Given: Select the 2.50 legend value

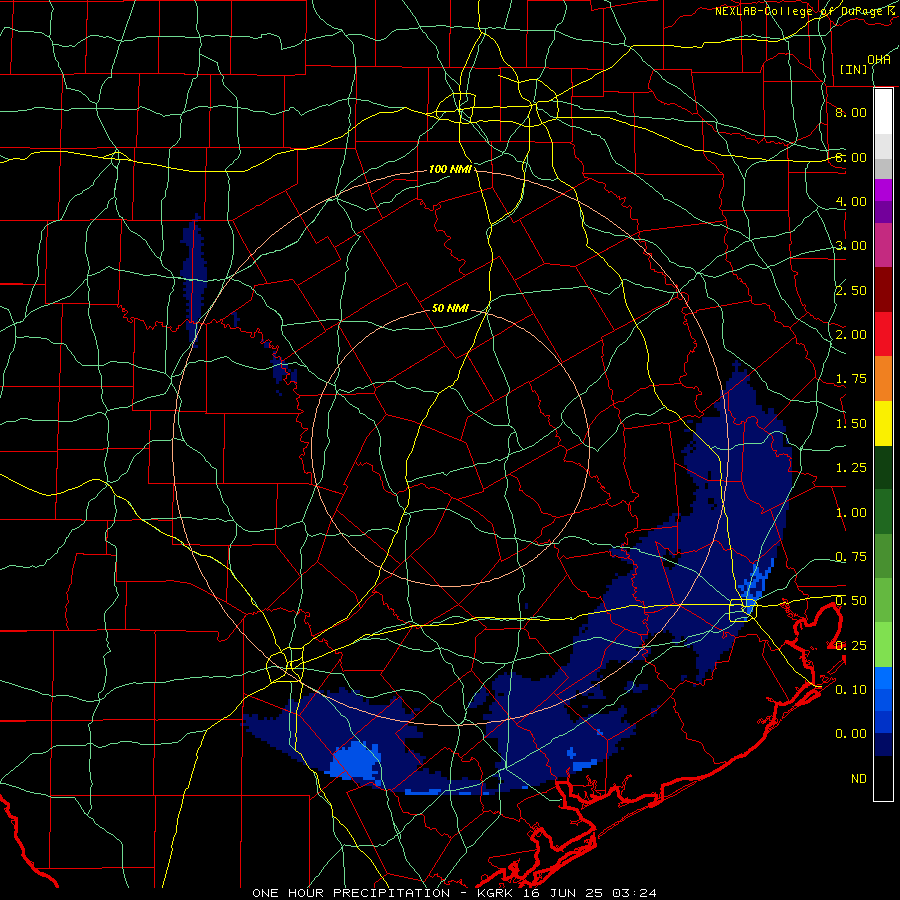Looking at the screenshot, I should click(851, 290).
